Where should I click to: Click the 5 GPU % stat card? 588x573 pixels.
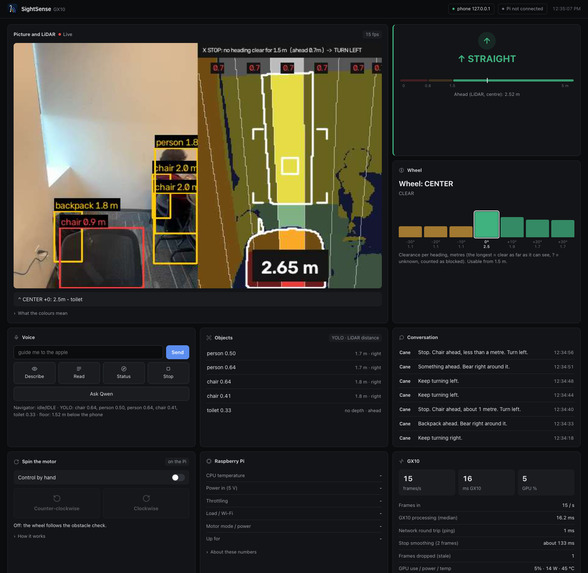coord(546,482)
